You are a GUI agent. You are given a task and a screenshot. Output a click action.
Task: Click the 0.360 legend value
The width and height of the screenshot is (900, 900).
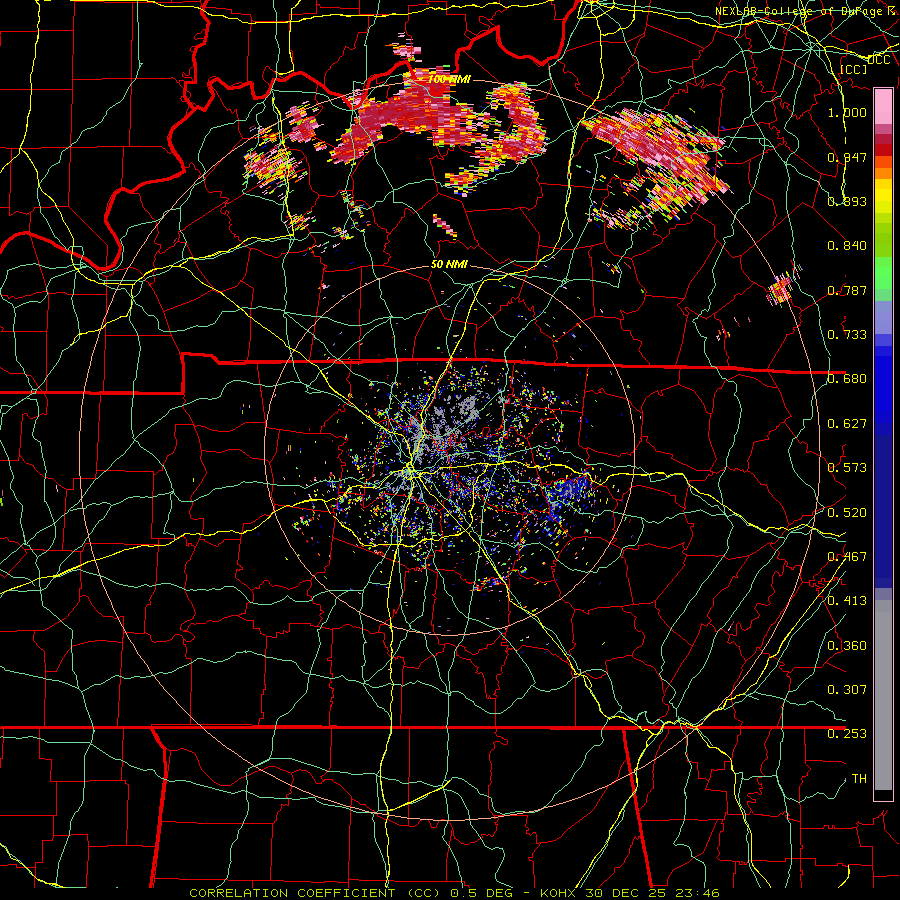[x=847, y=646]
